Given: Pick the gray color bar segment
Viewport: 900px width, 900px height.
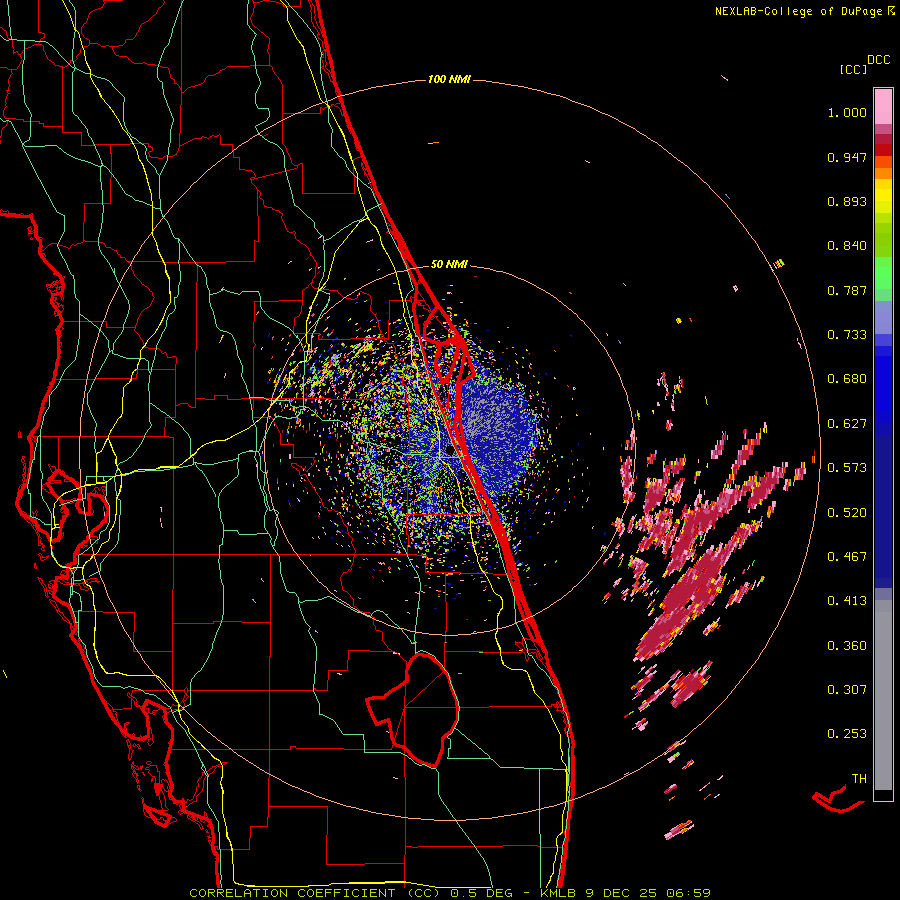Looking at the screenshot, I should coord(883,695).
